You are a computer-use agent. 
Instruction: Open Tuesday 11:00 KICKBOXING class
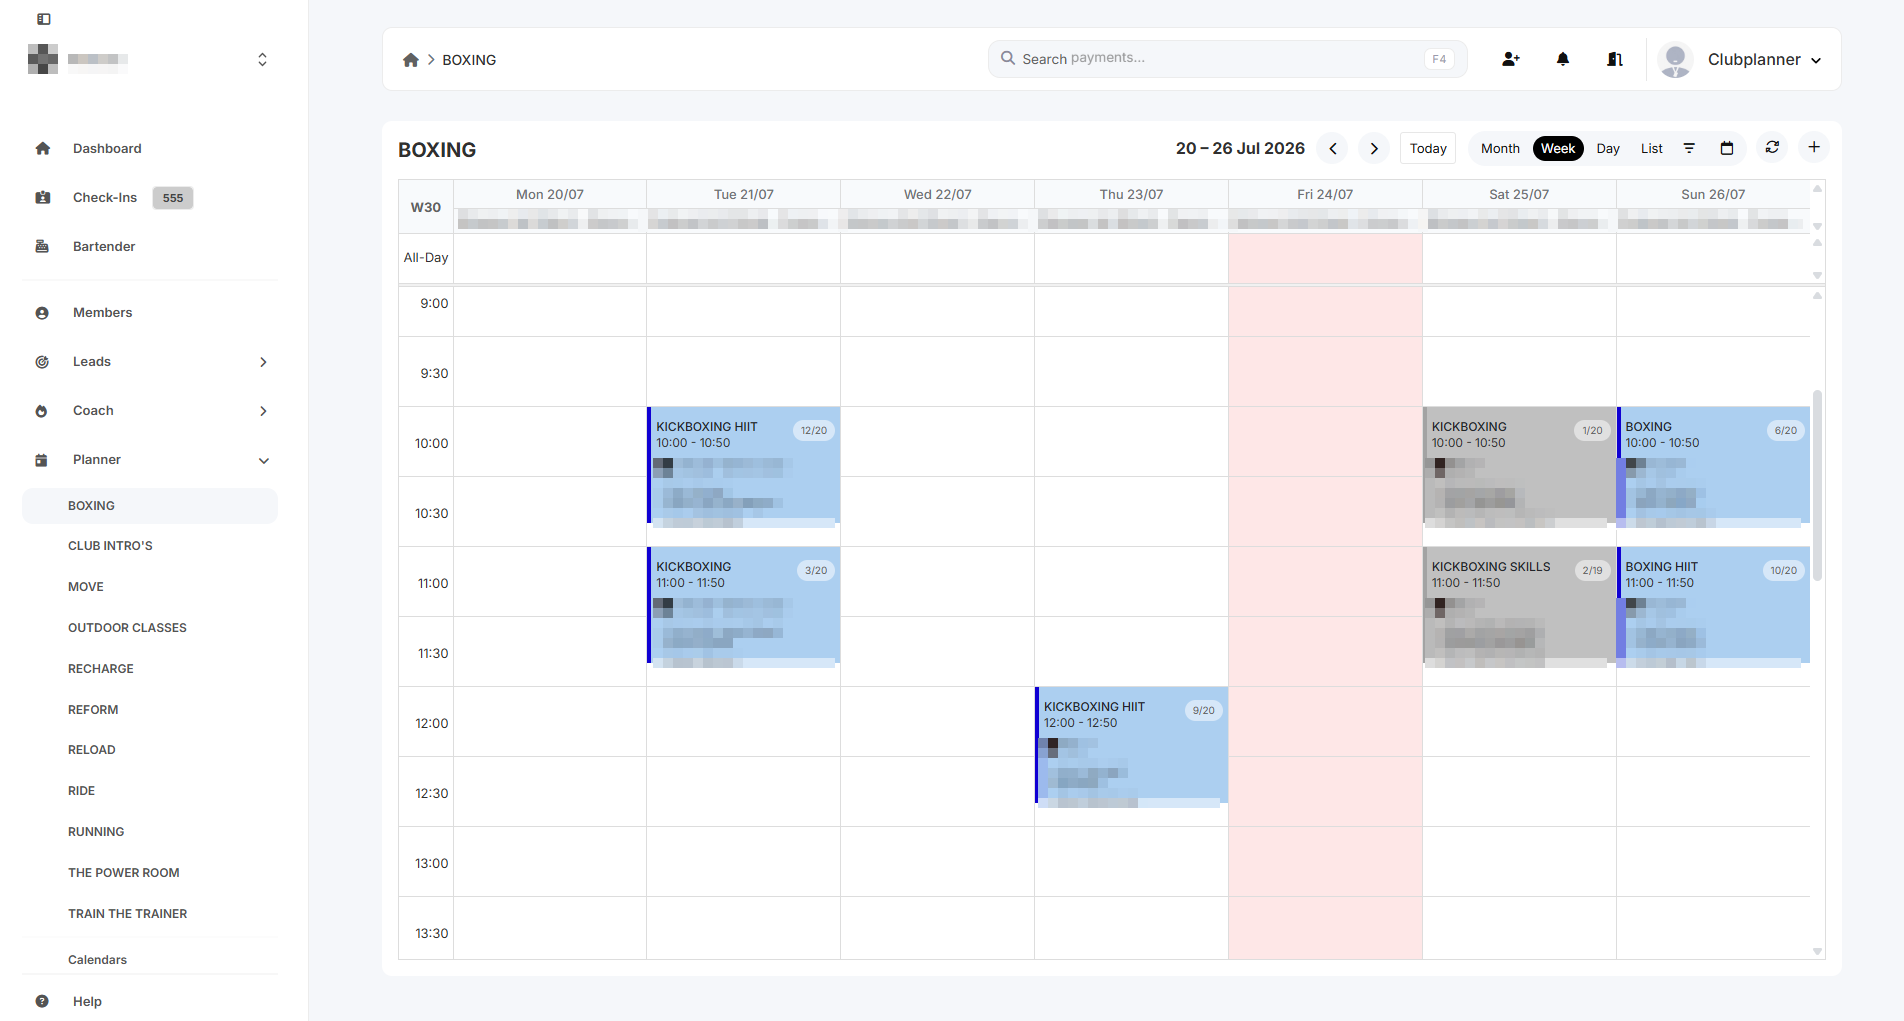743,605
